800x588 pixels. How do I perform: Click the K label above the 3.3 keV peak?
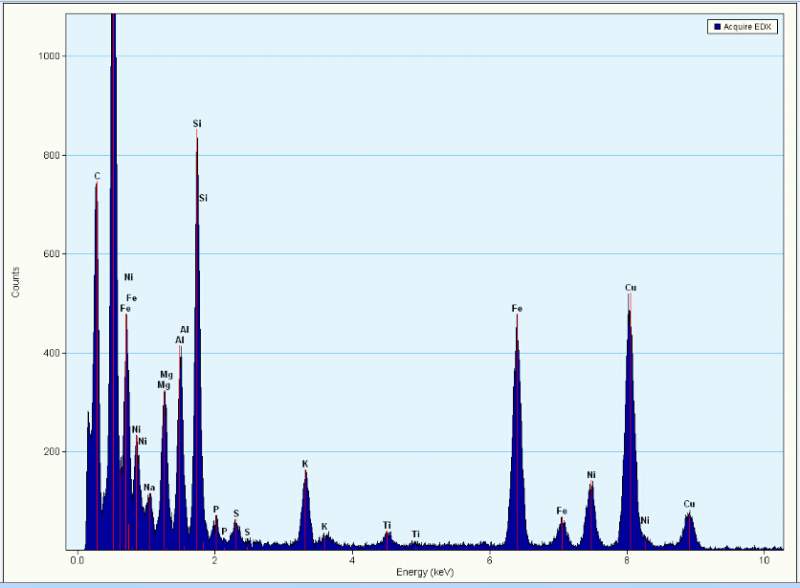pyautogui.click(x=305, y=464)
